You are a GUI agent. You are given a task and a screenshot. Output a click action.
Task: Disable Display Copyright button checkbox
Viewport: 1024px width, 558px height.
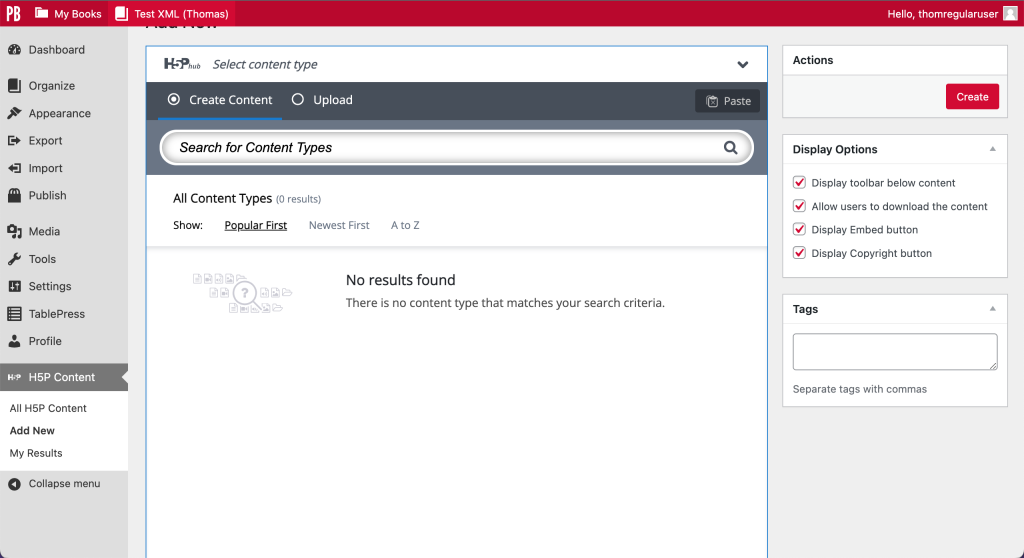(x=799, y=253)
